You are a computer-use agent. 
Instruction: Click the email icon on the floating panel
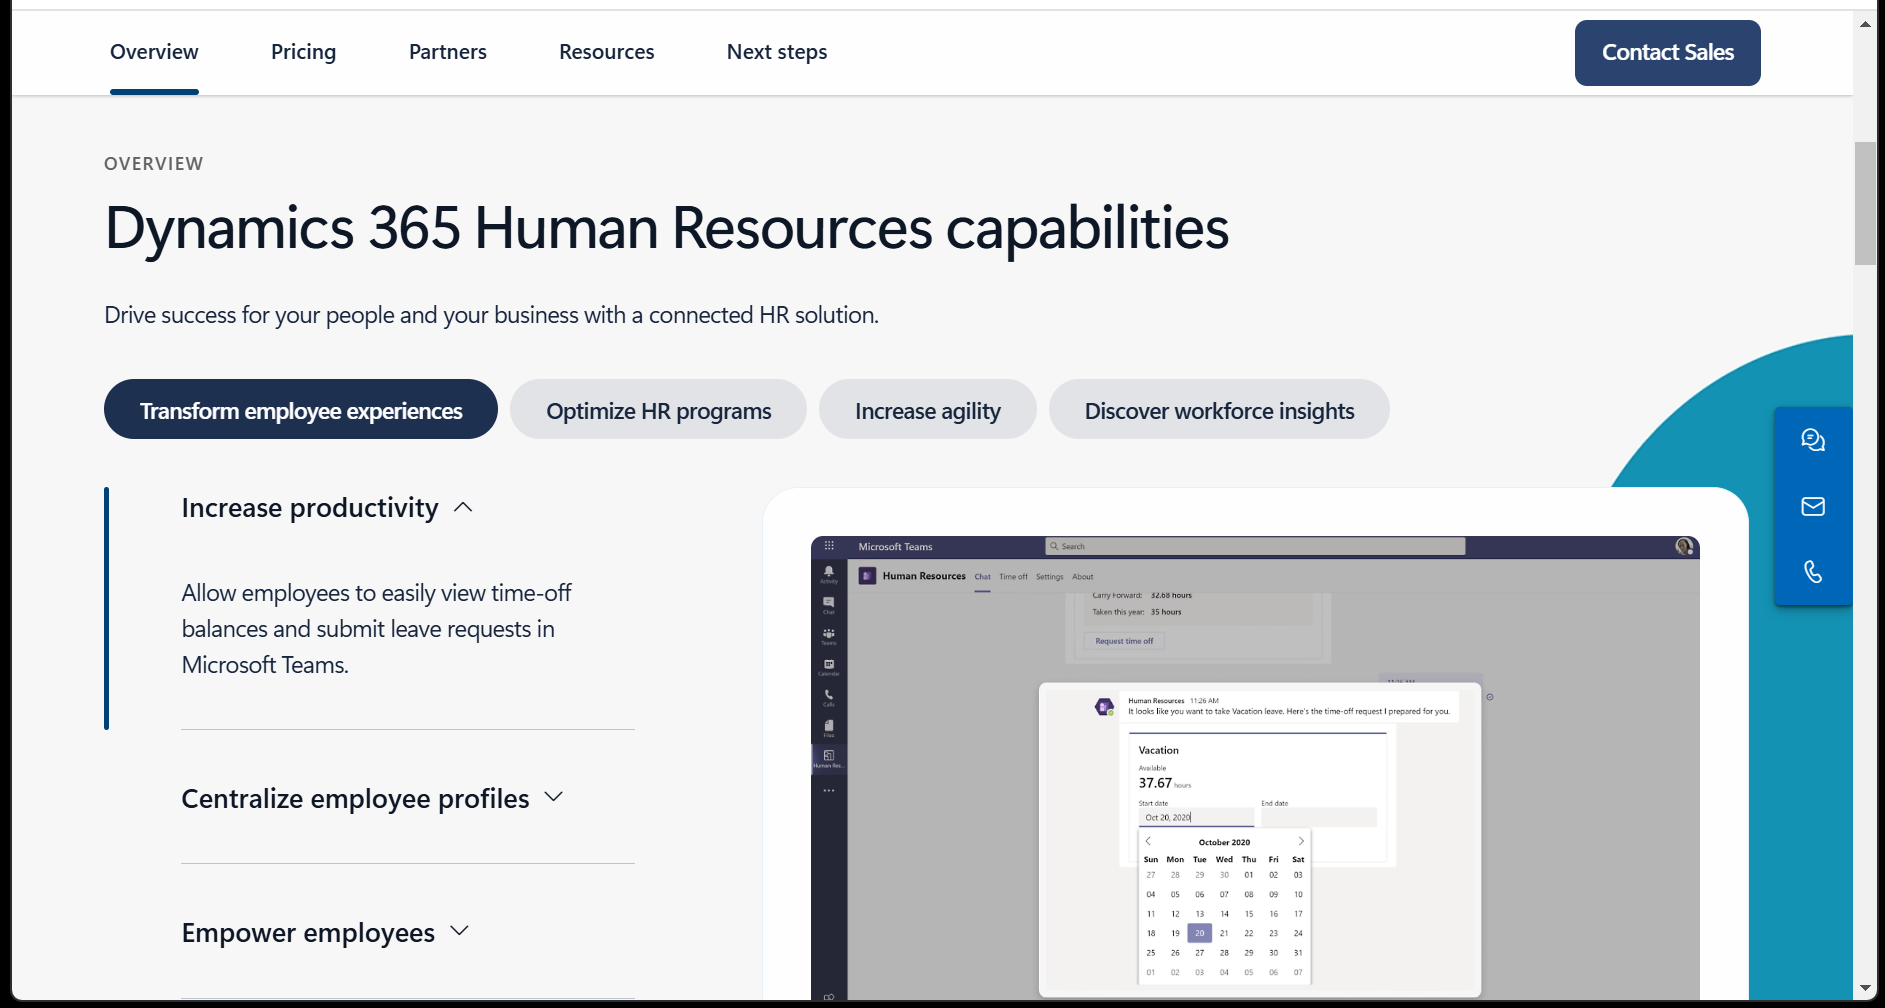coord(1813,506)
